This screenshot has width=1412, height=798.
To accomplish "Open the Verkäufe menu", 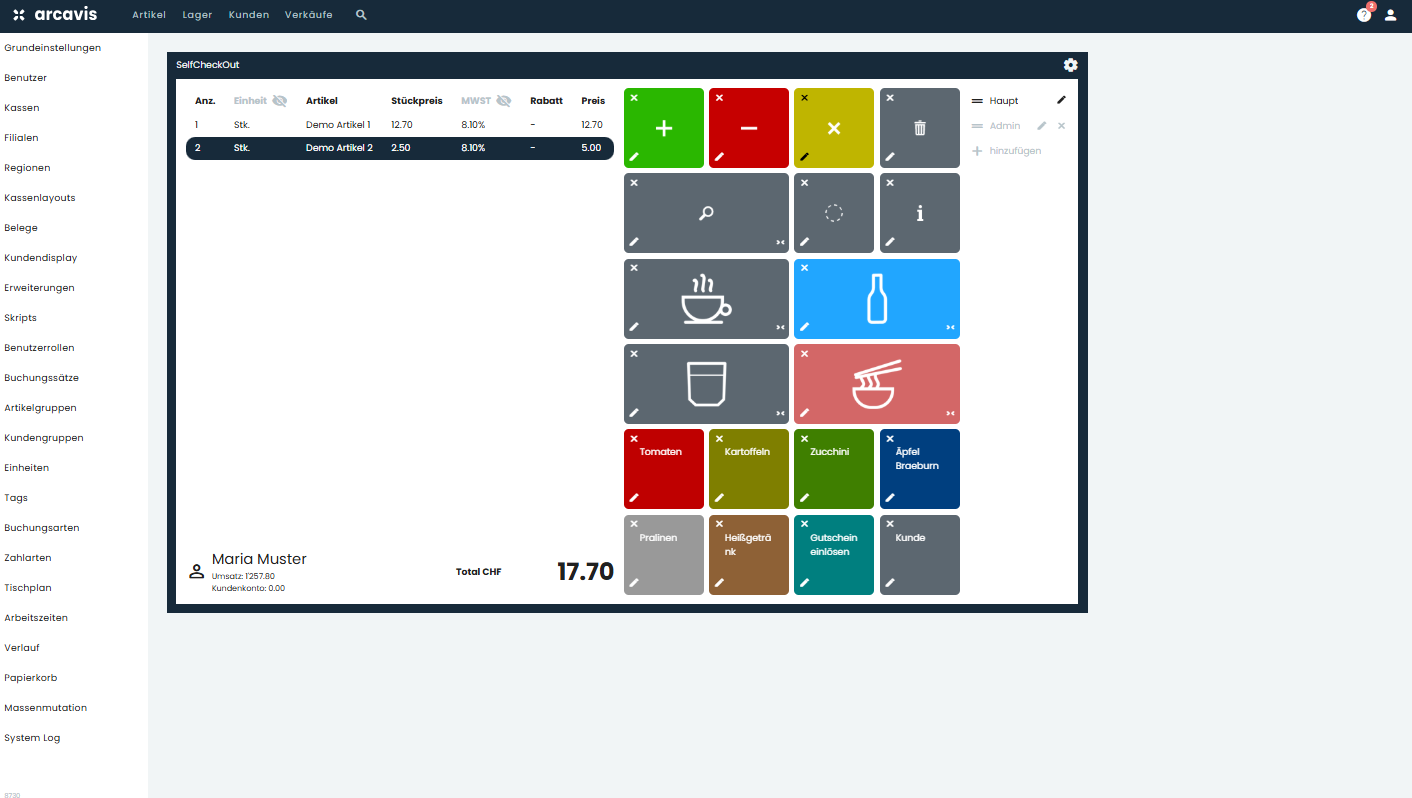I will [x=308, y=15].
